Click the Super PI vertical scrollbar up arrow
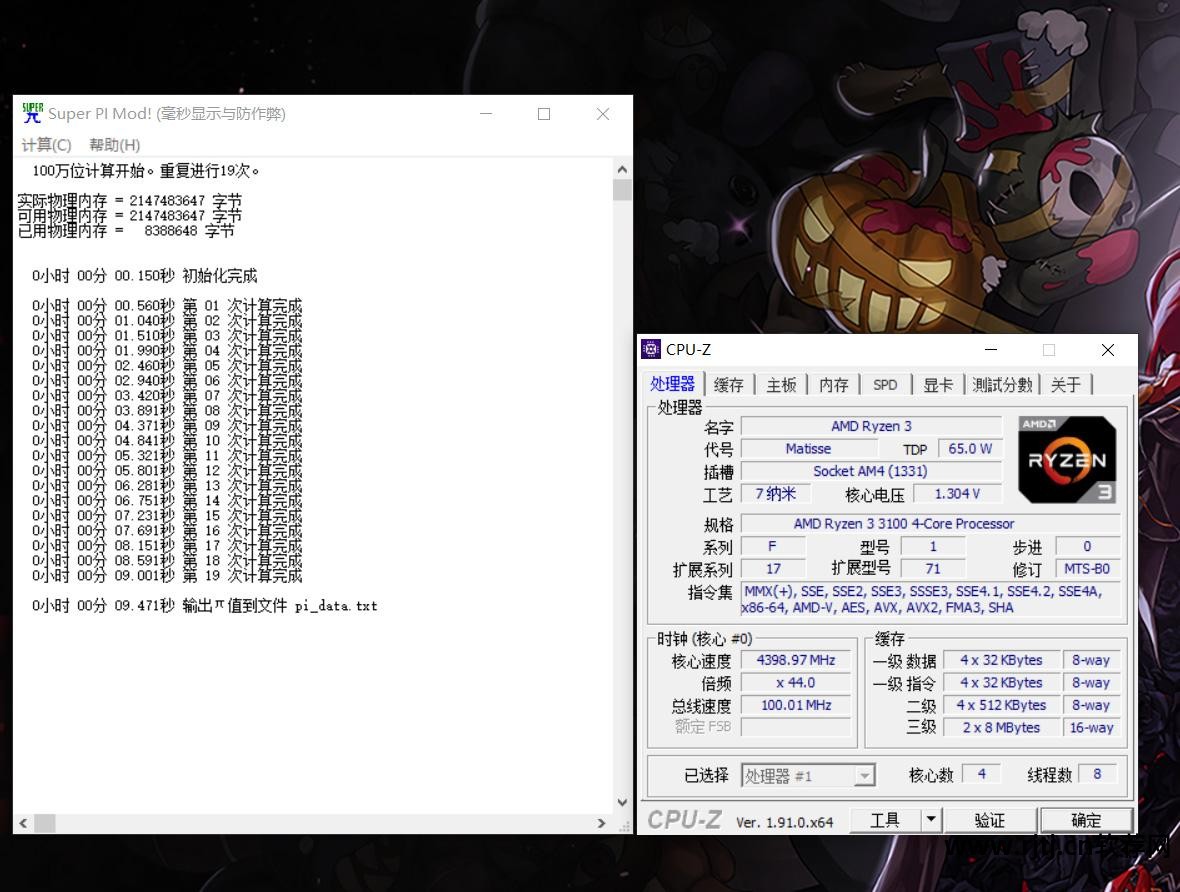1180x892 pixels. click(x=622, y=169)
